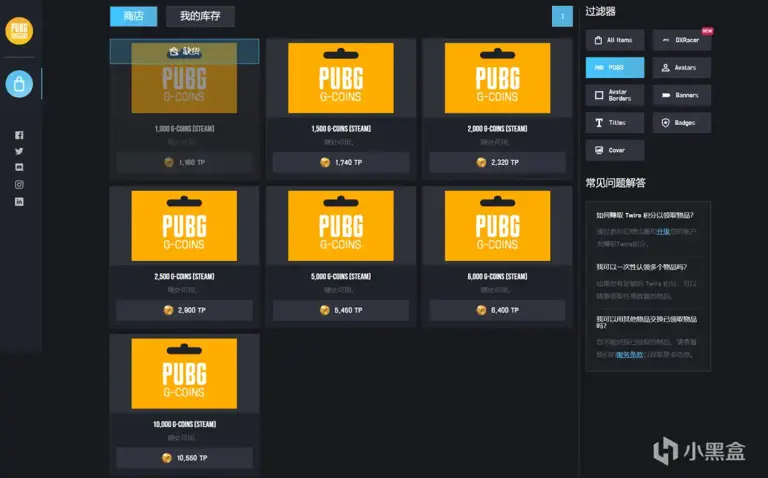Select the Badges filter
The width and height of the screenshot is (768, 478).
point(682,123)
